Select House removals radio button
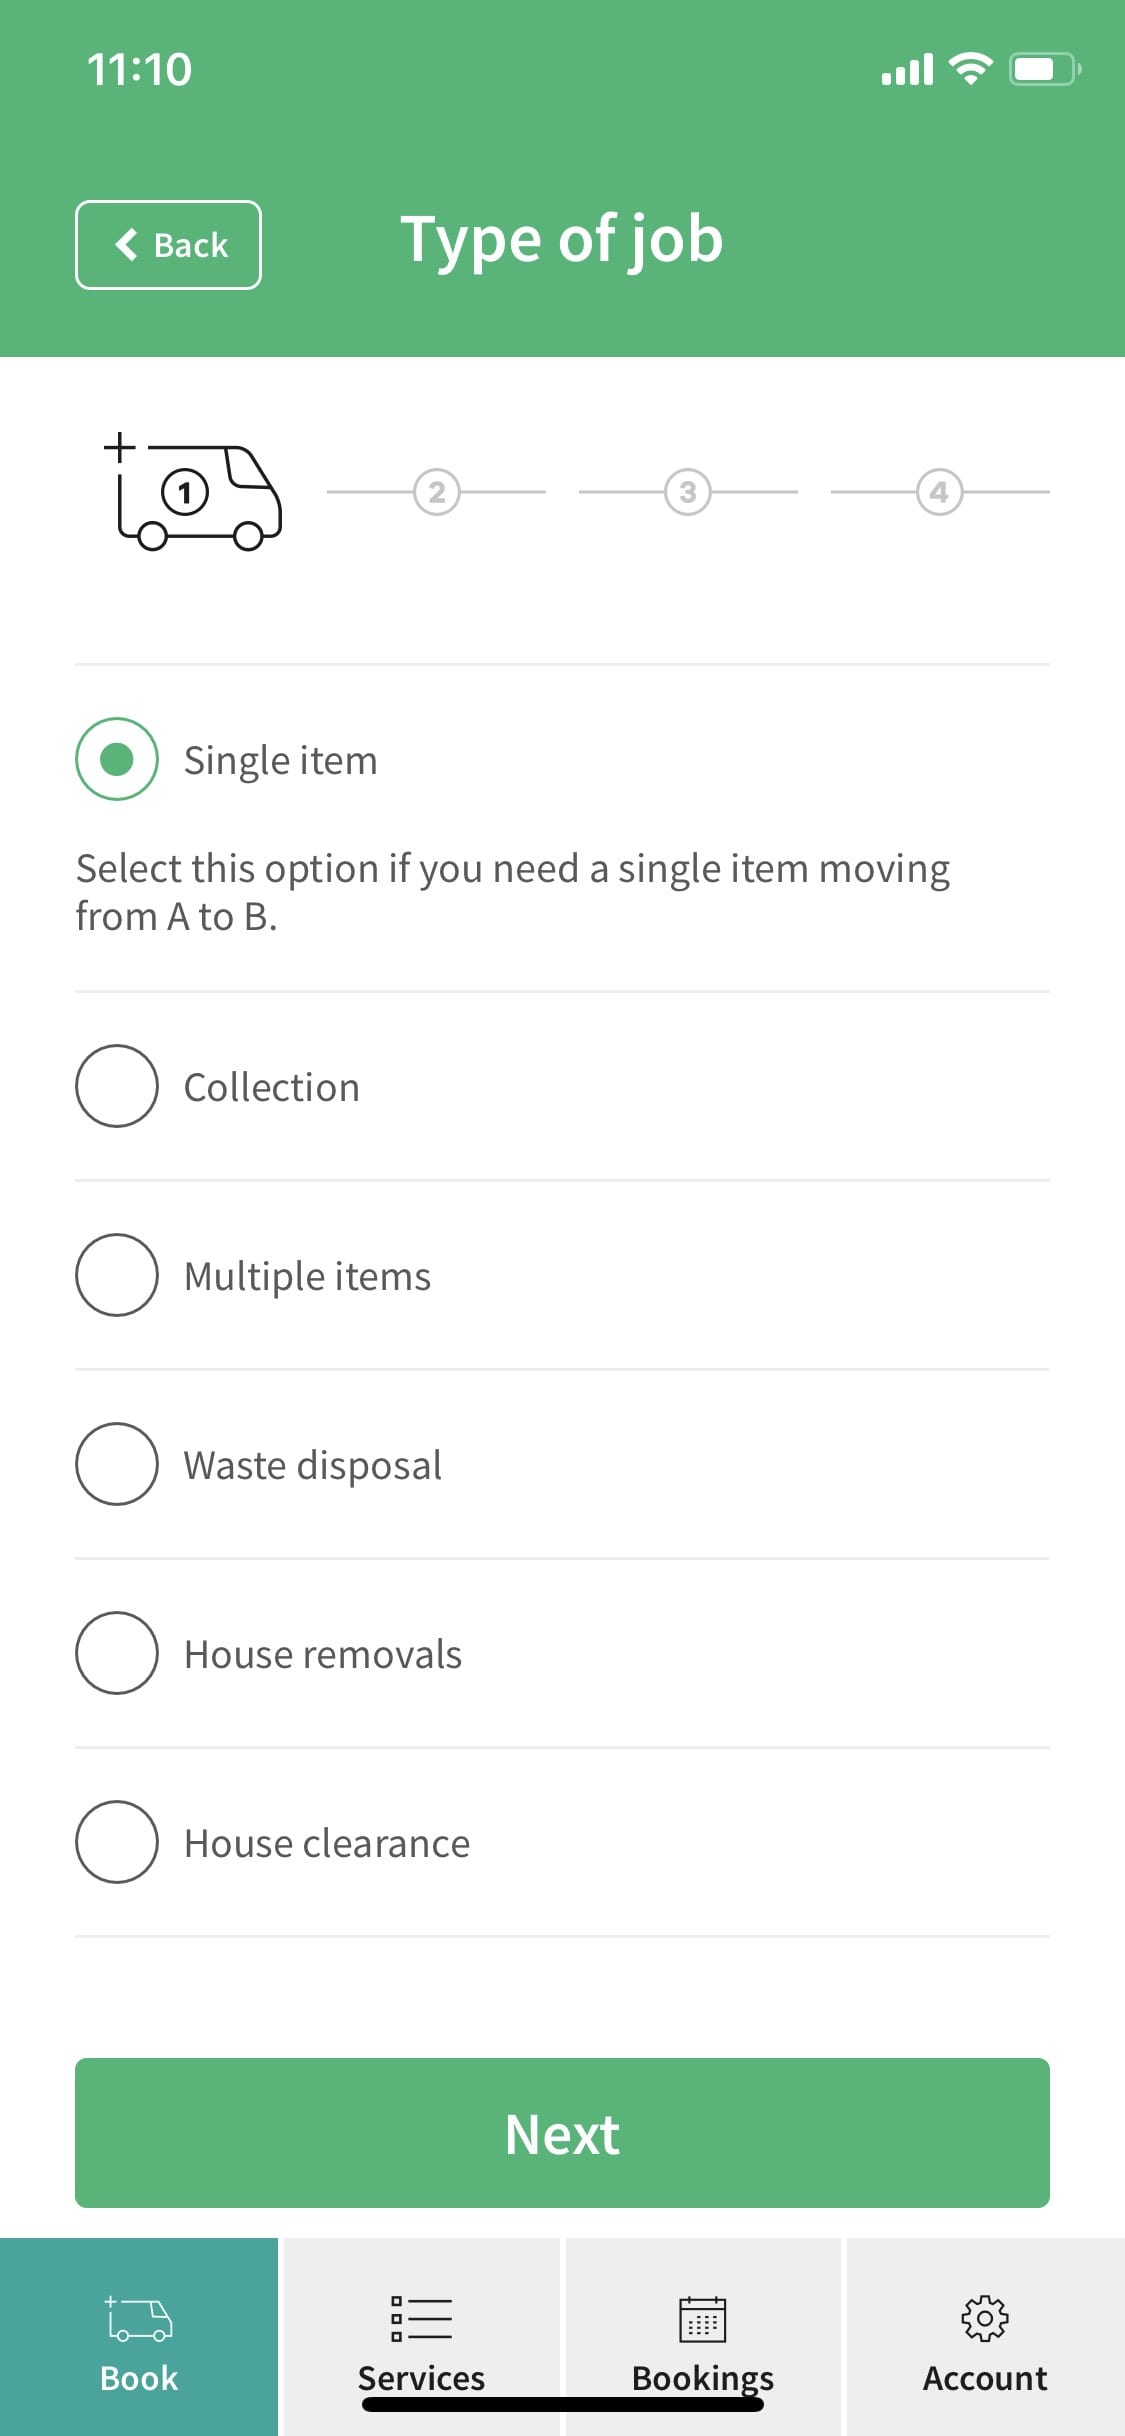This screenshot has width=1125, height=2436. [117, 1653]
